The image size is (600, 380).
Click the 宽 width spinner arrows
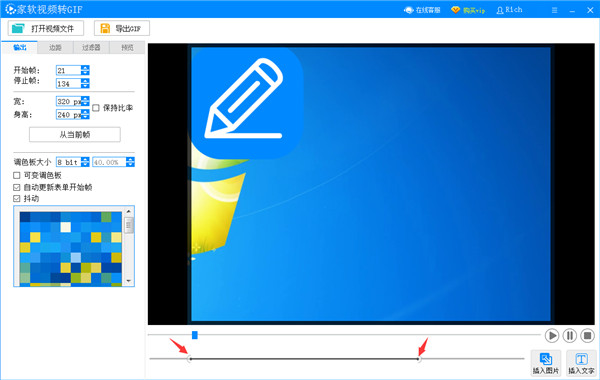coord(85,101)
